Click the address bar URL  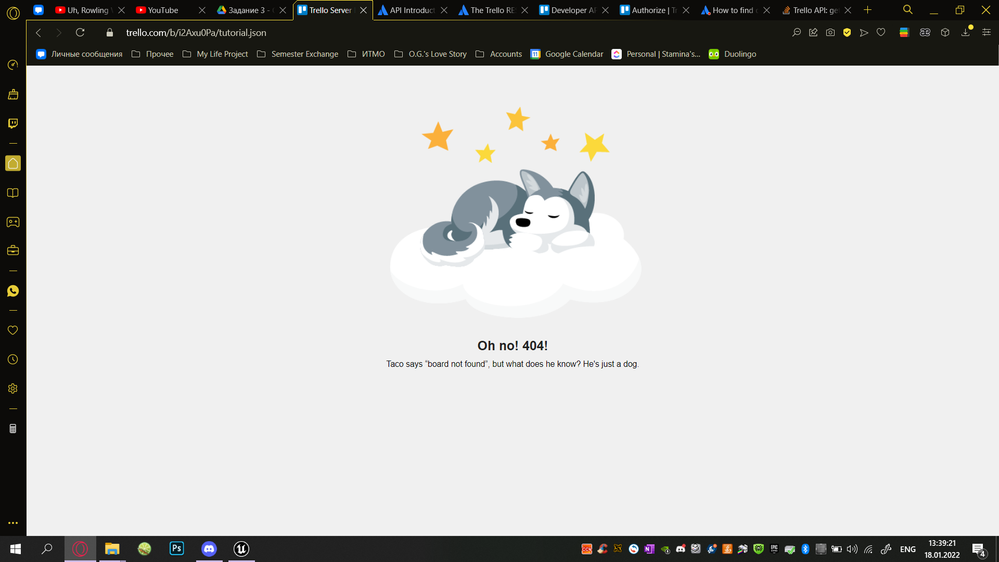[196, 32]
